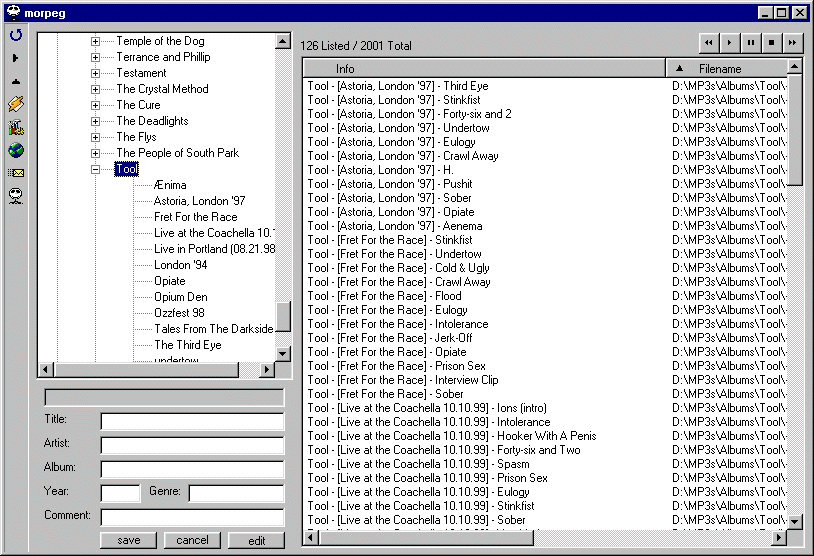Click the morpeg title bar skull icon
This screenshot has width=814, height=556.
(x=13, y=12)
